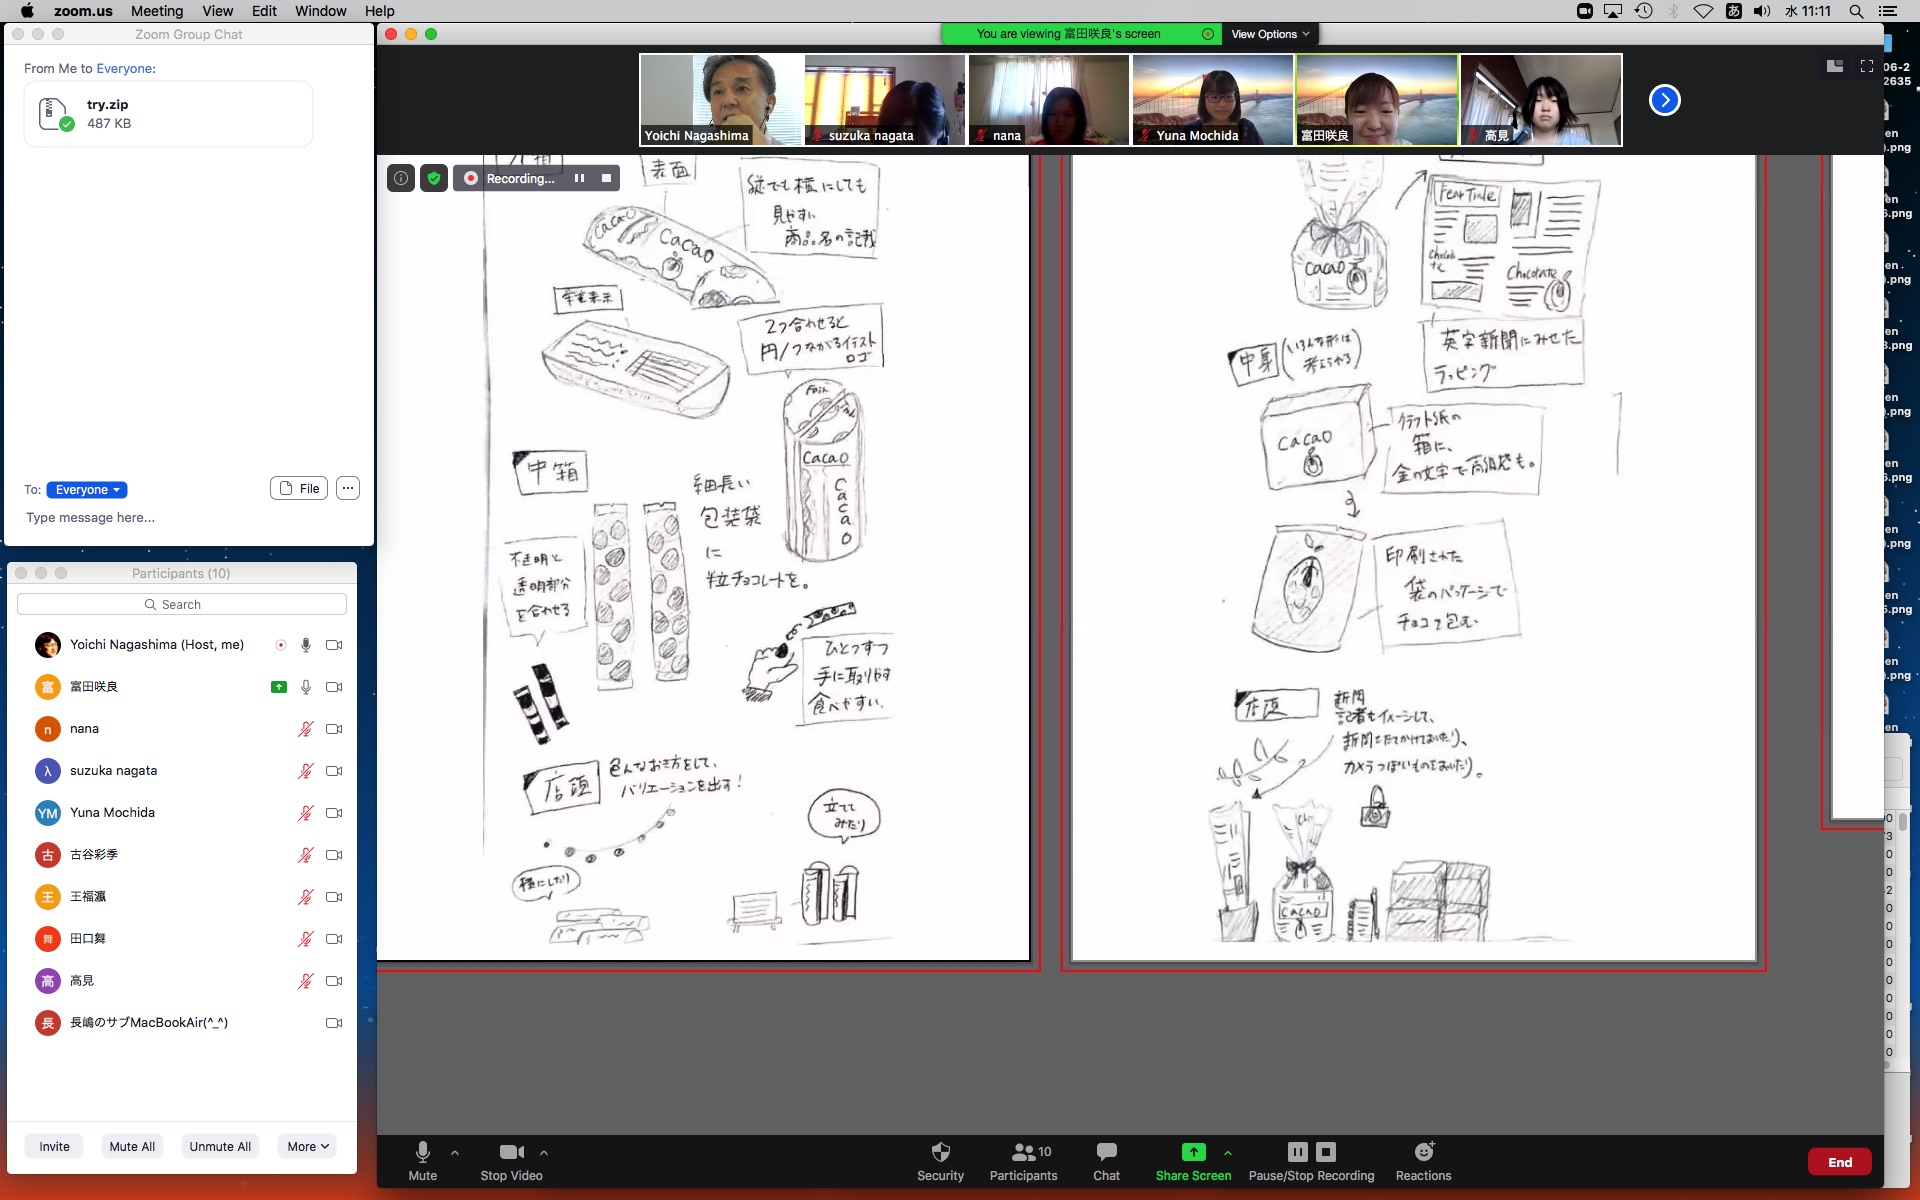
Task: Pause the recording indicator
Action: coord(579,178)
